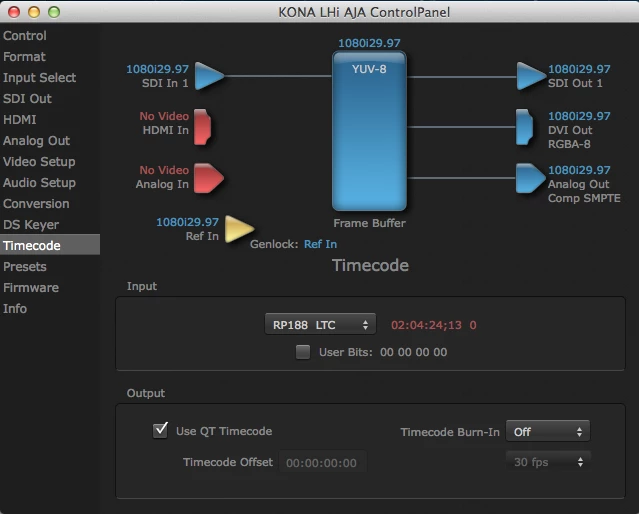Click the Timecode Offset input field

(322, 463)
